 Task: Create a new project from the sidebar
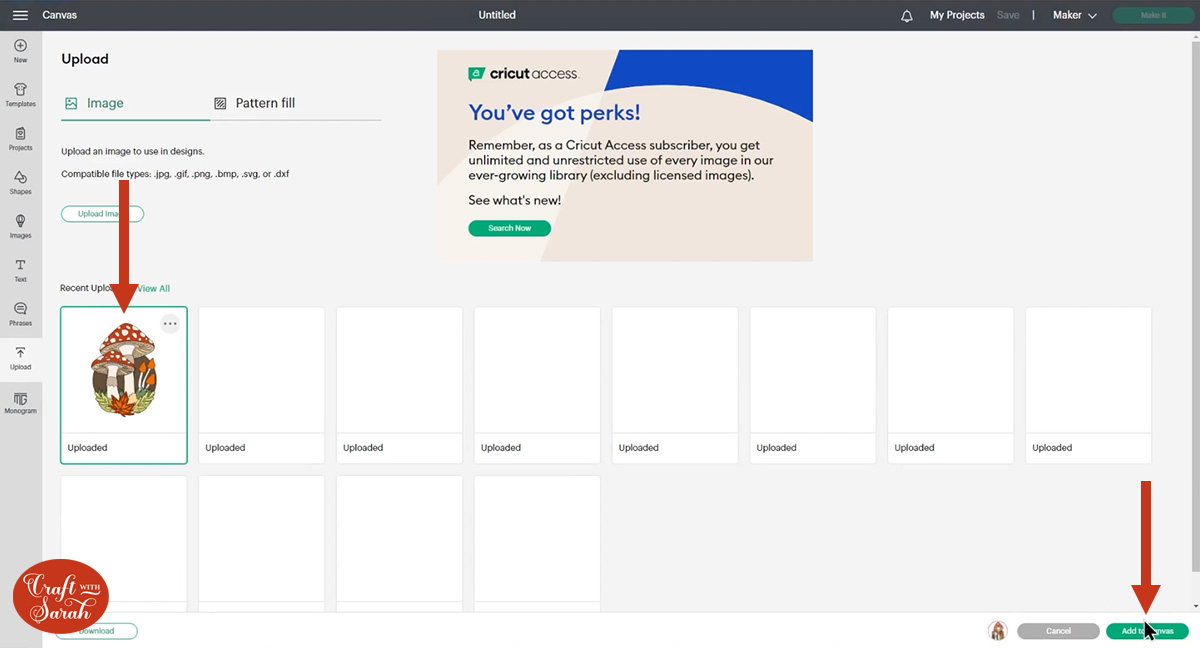pyautogui.click(x=20, y=48)
